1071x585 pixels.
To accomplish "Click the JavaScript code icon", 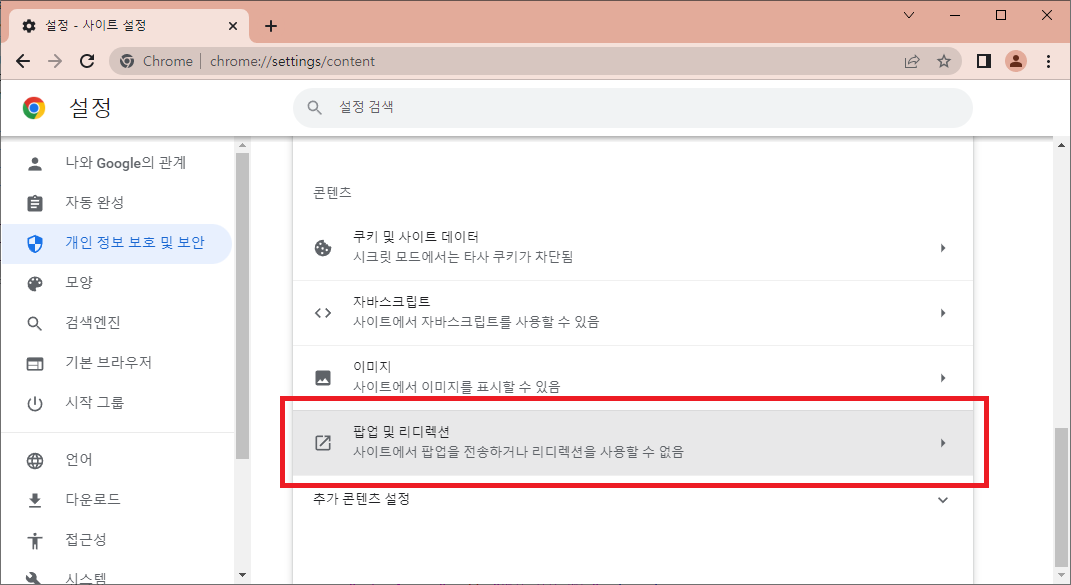I will [322, 312].
